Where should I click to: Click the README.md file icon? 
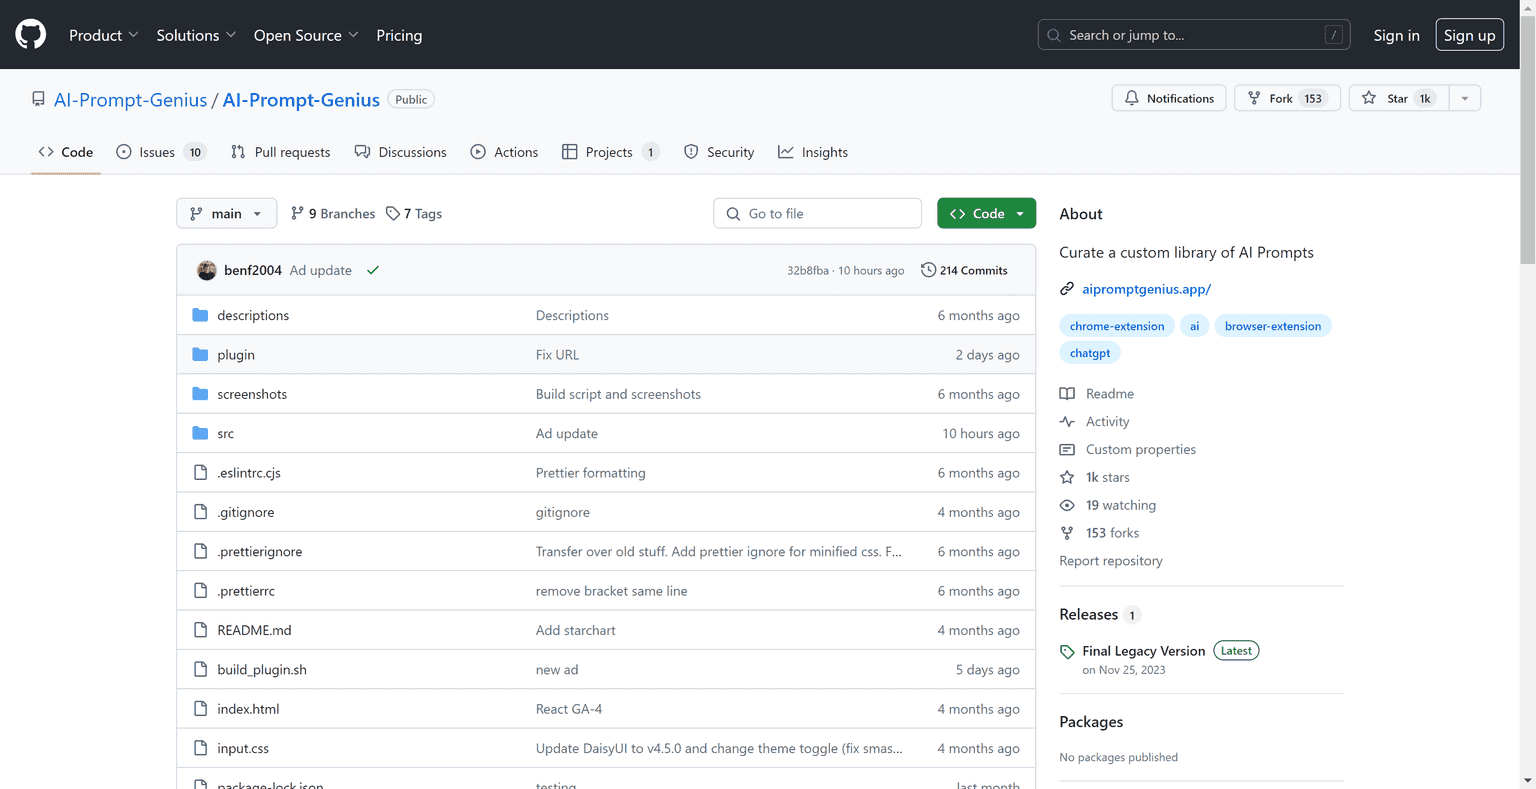click(x=200, y=630)
